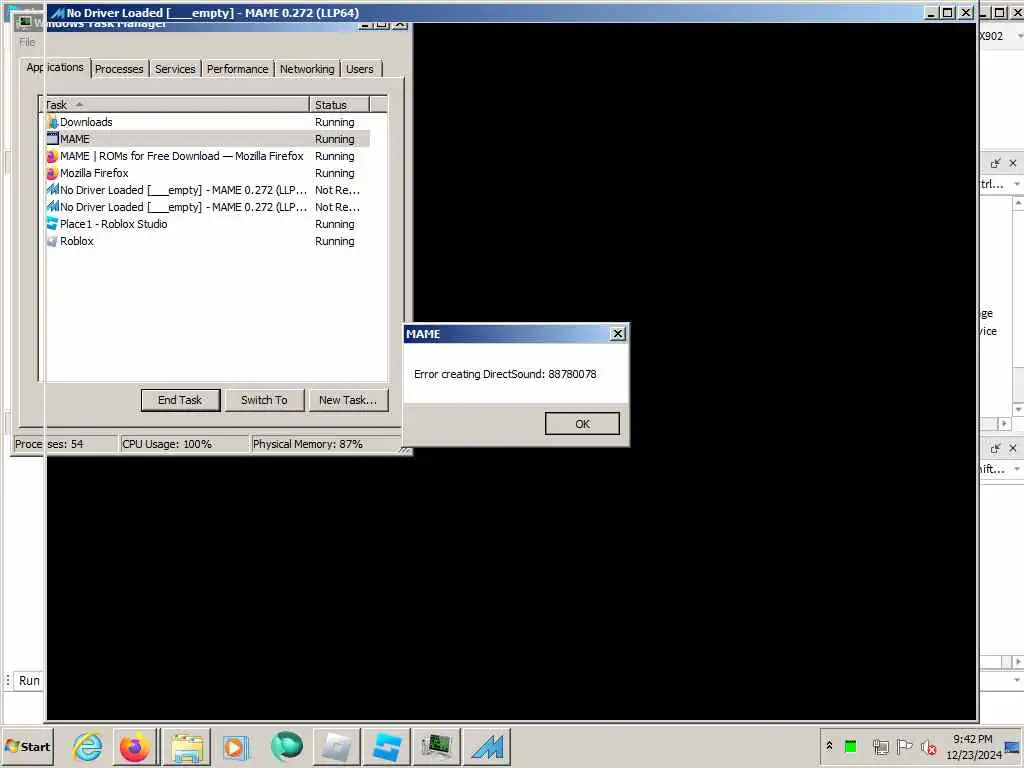Sort tasks by the Status column
Image resolution: width=1024 pixels, height=768 pixels.
point(340,104)
